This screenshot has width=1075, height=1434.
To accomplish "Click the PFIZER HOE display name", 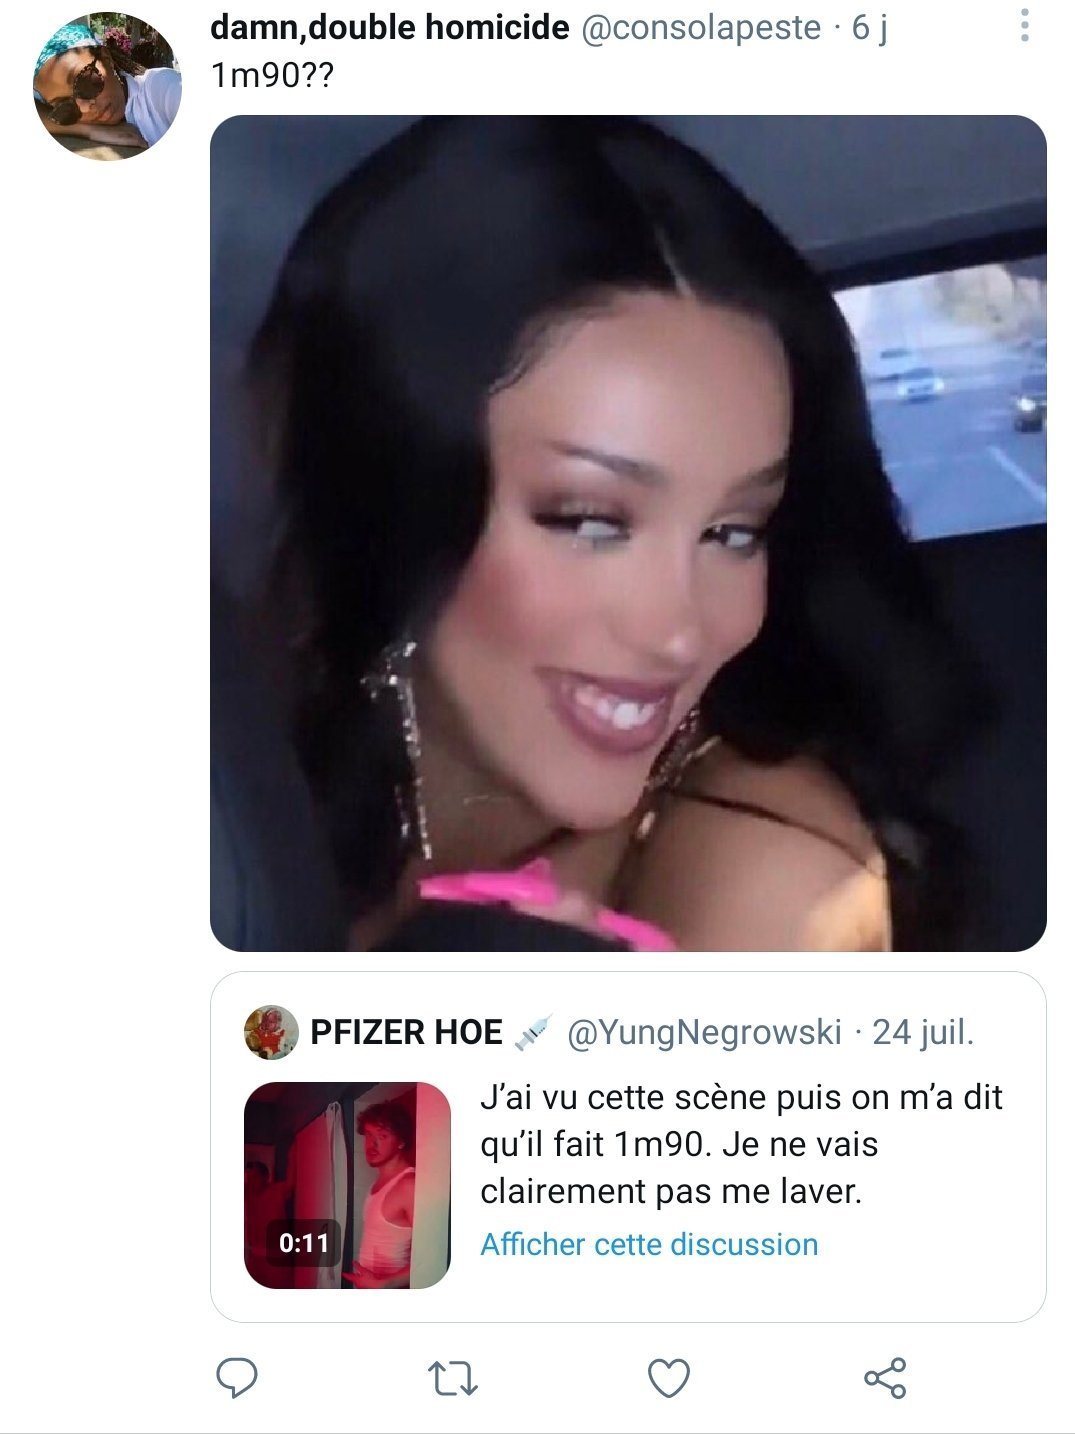I will pos(406,1032).
